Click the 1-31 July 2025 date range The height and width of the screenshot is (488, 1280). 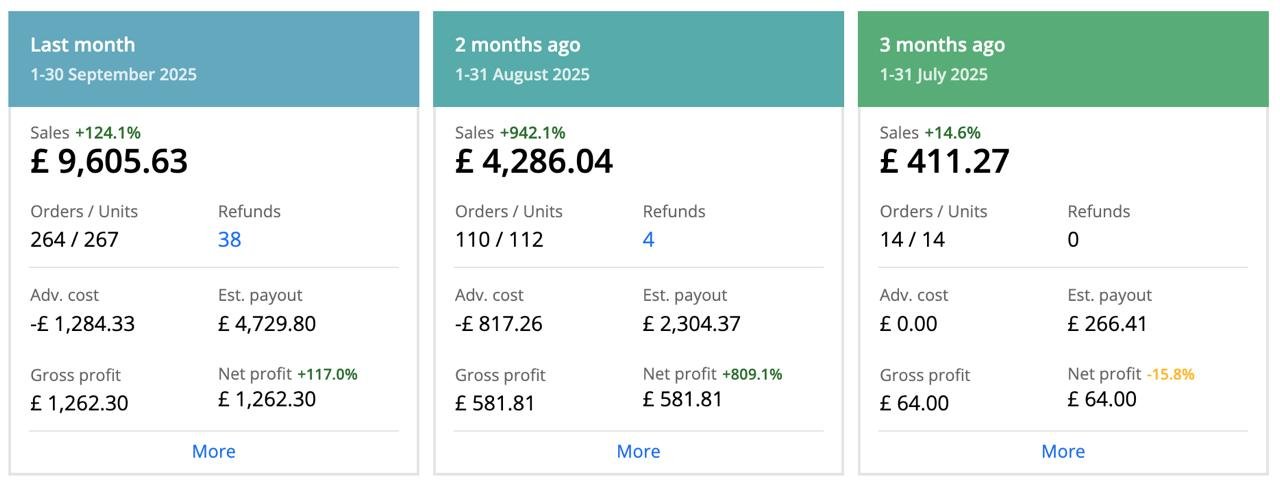coord(933,75)
